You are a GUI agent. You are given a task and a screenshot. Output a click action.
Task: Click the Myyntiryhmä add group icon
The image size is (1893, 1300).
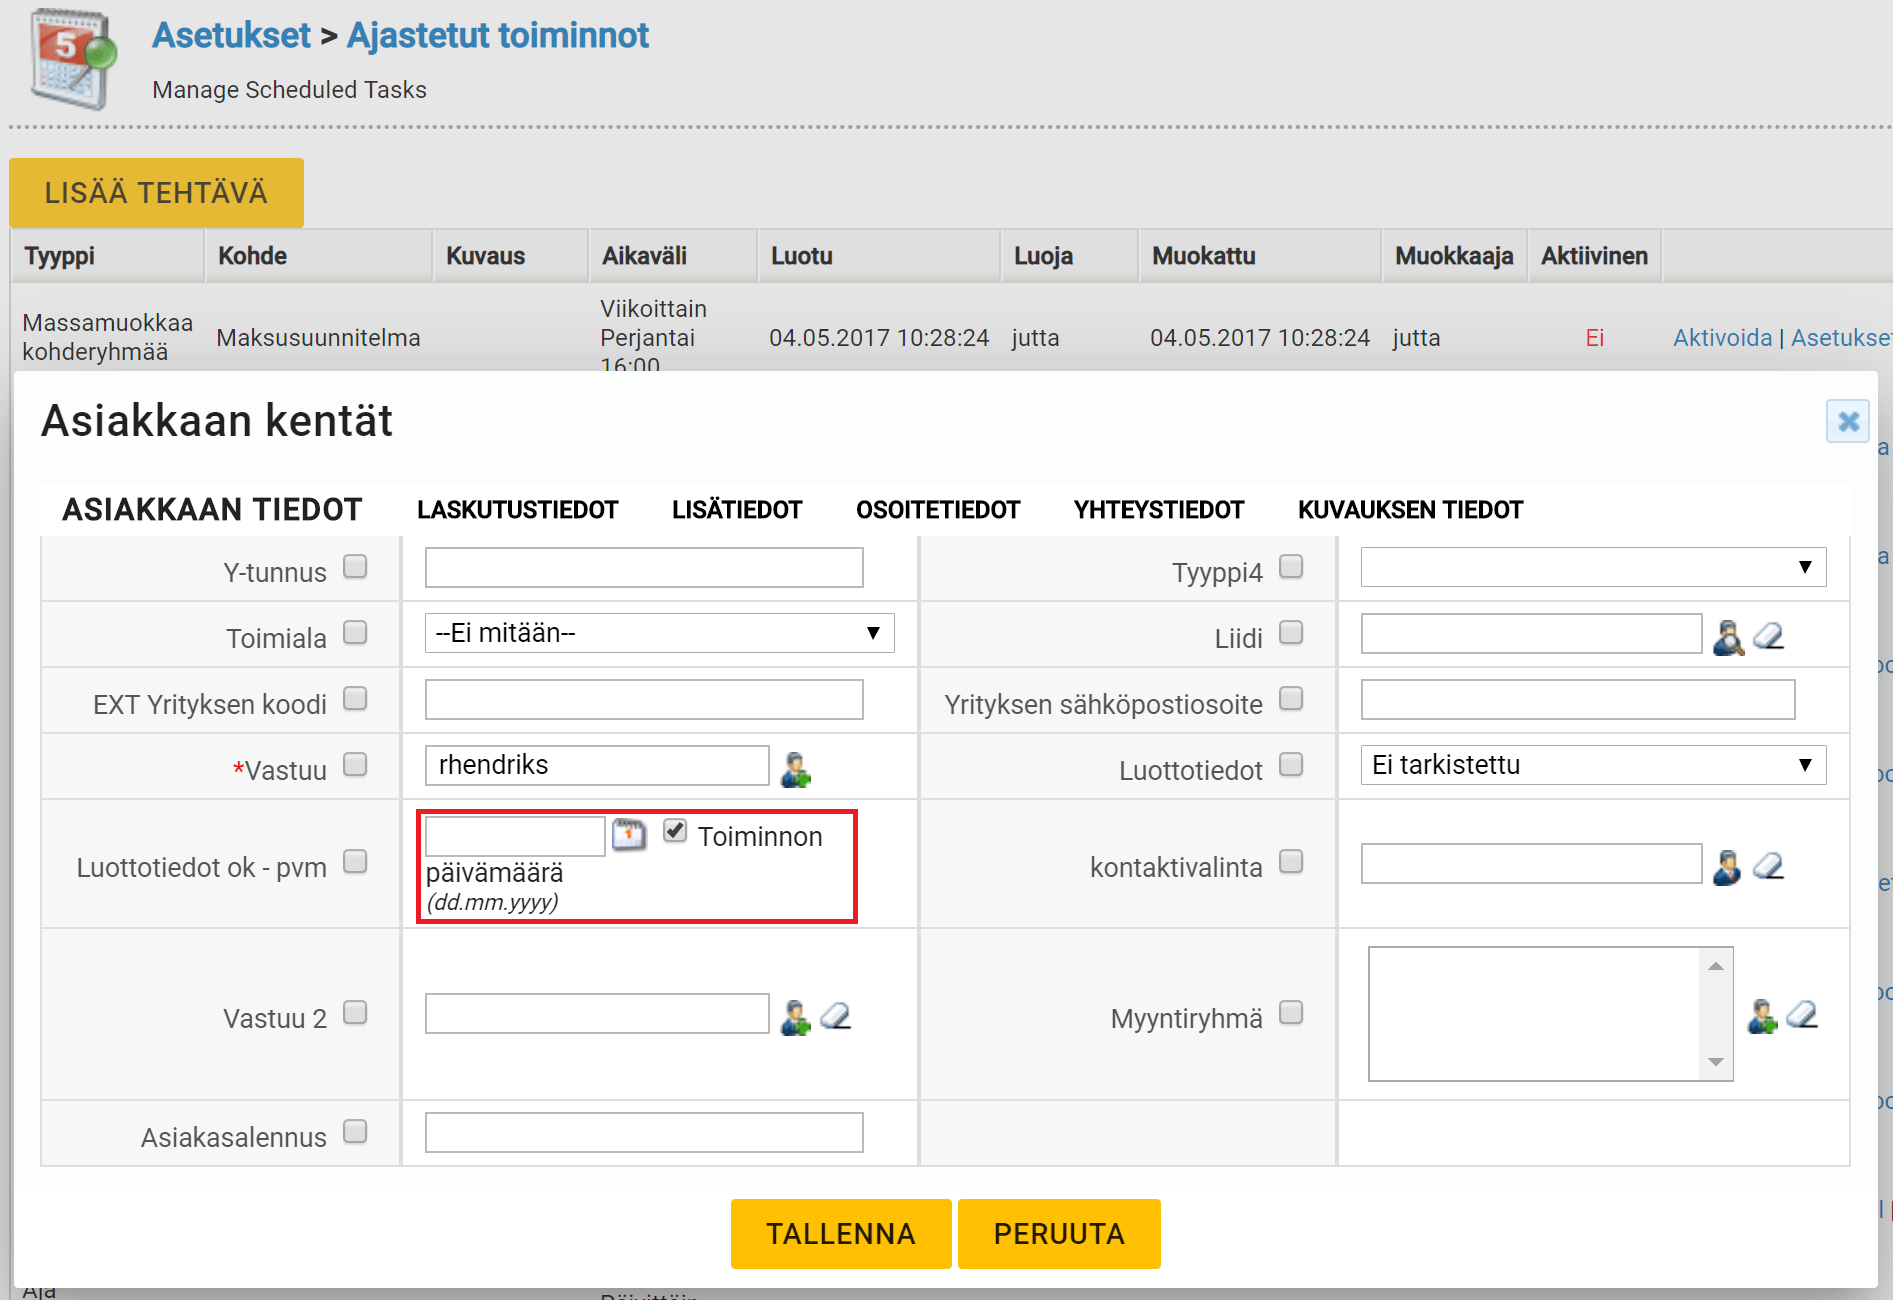point(1761,1016)
